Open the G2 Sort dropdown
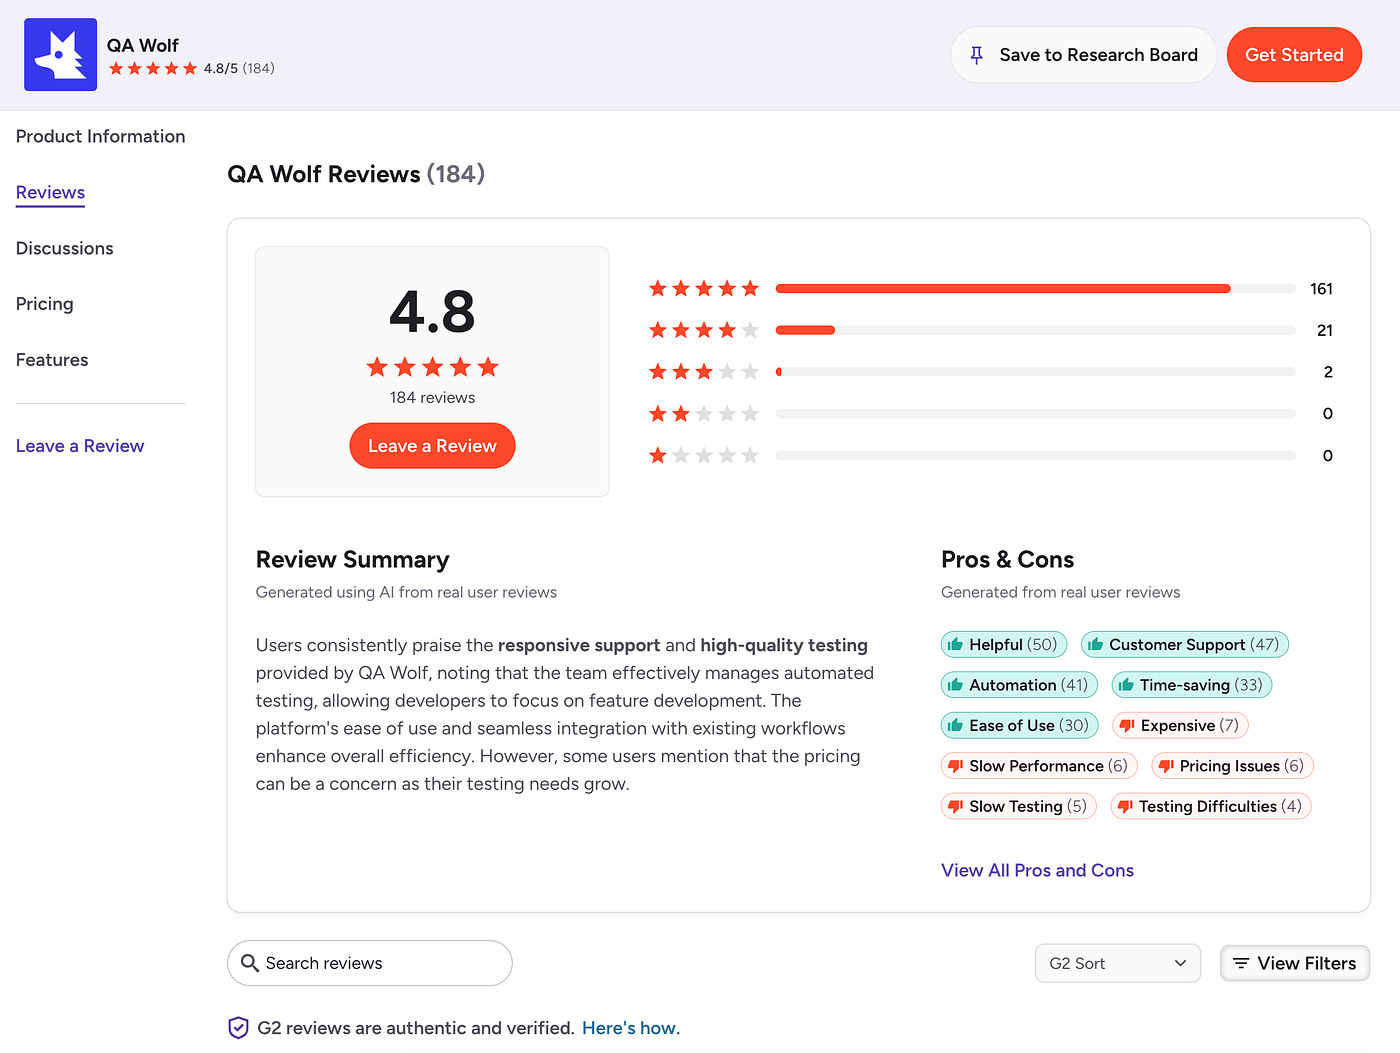This screenshot has width=1400, height=1053. pyautogui.click(x=1118, y=963)
